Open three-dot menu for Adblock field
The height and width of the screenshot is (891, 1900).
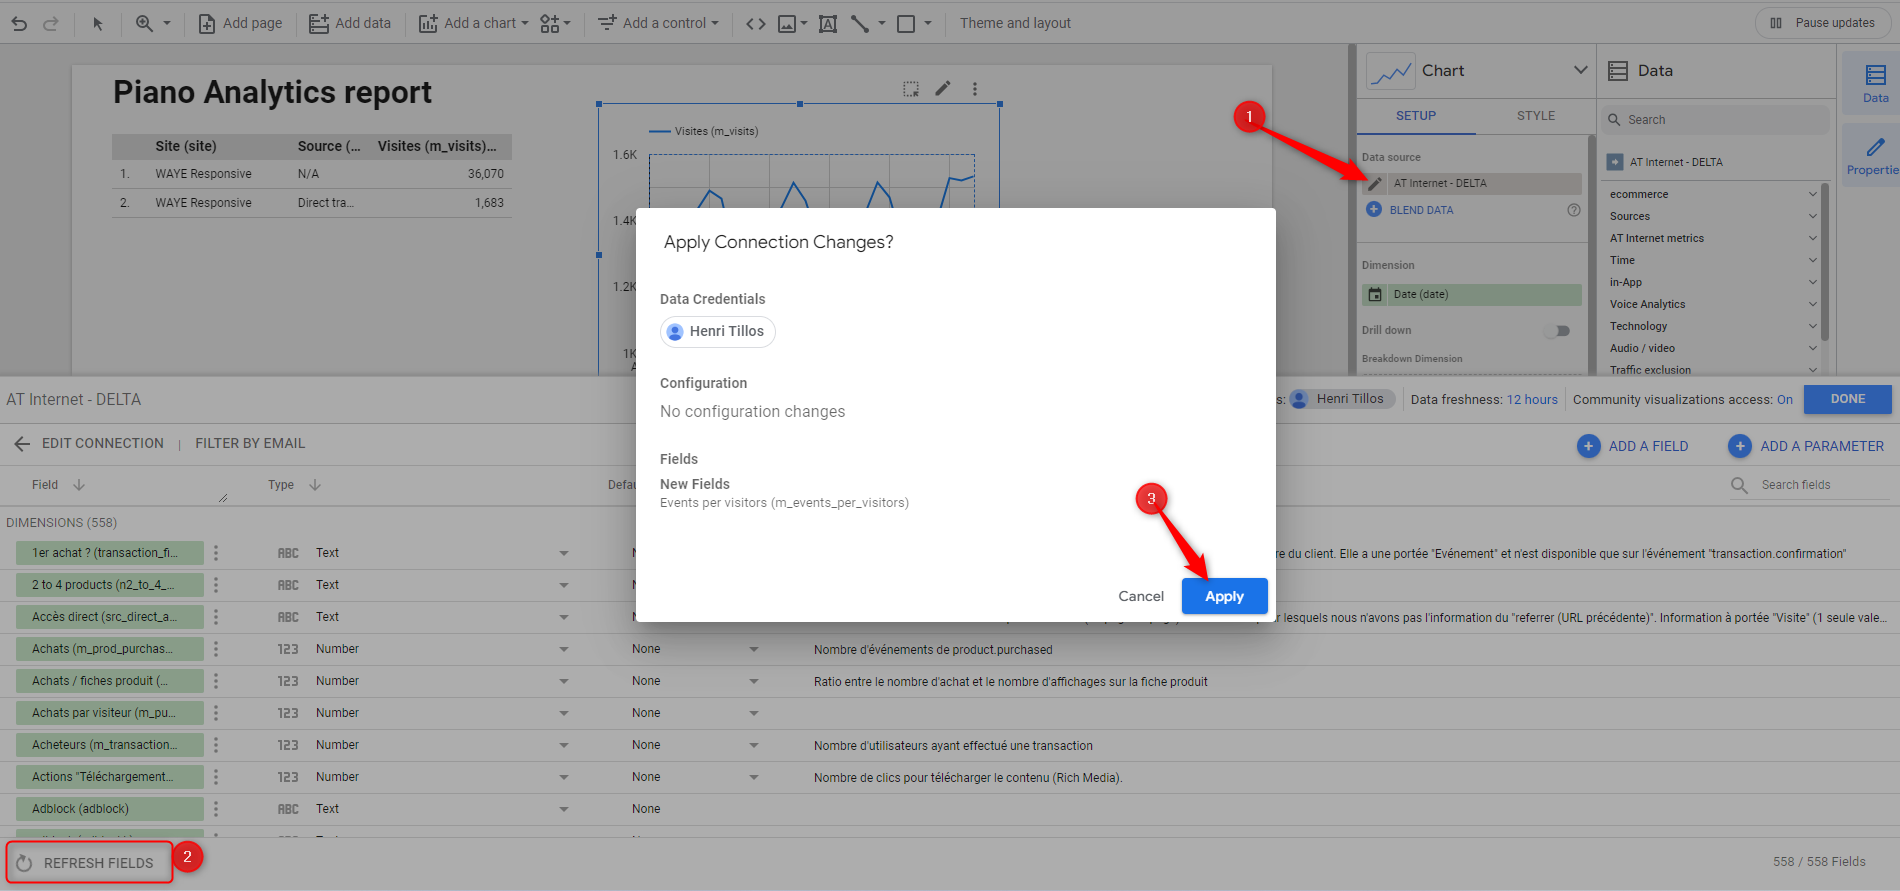coord(216,809)
